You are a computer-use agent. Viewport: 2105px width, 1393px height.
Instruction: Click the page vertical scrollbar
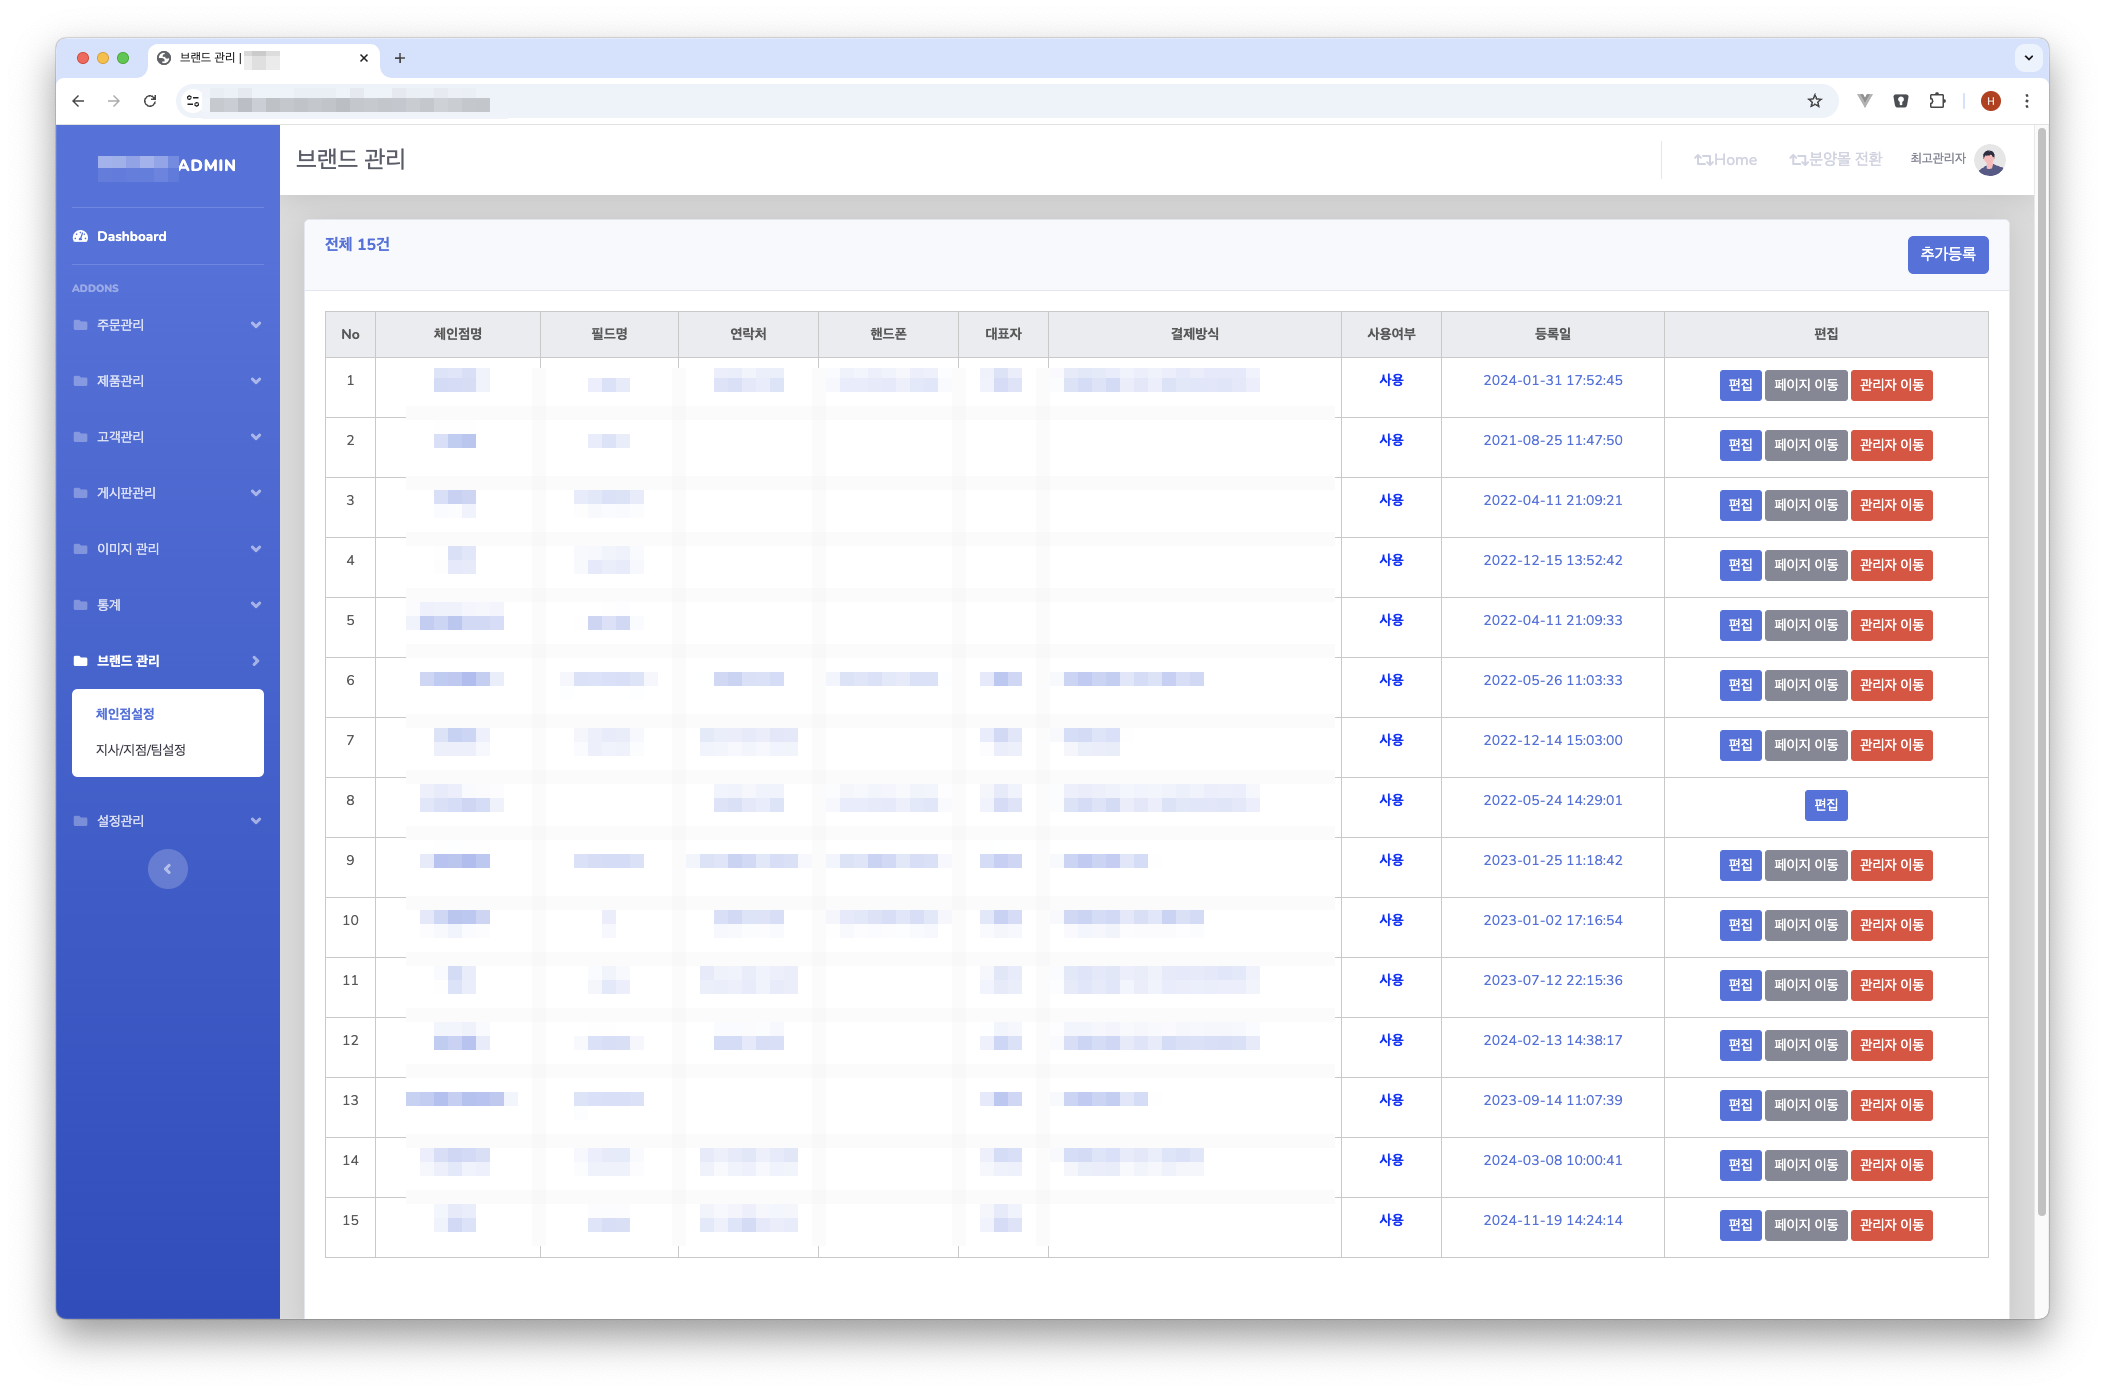pos(2042,670)
